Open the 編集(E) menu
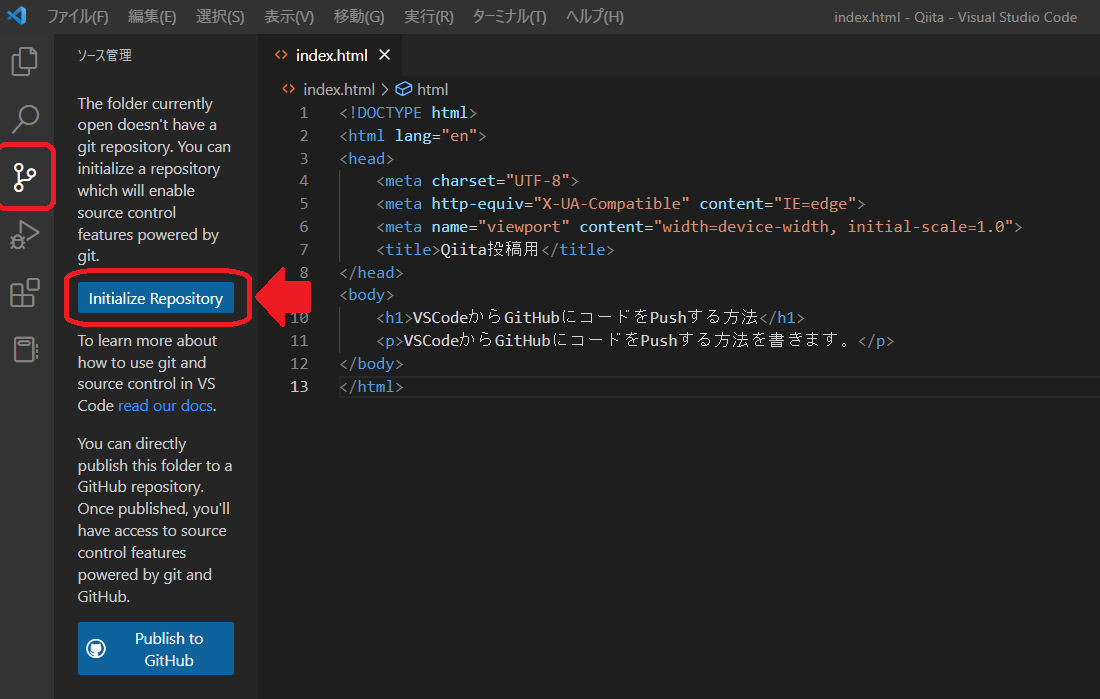 tap(152, 16)
